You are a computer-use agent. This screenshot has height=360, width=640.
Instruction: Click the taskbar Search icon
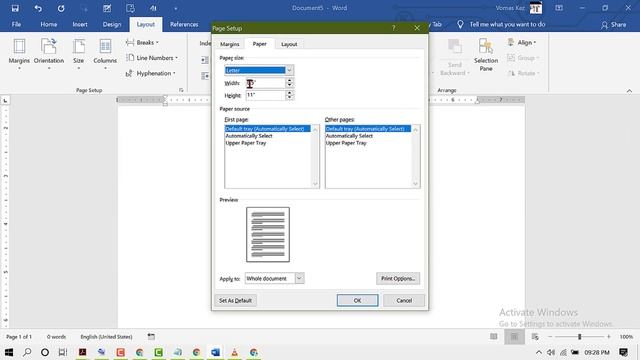coord(27,352)
